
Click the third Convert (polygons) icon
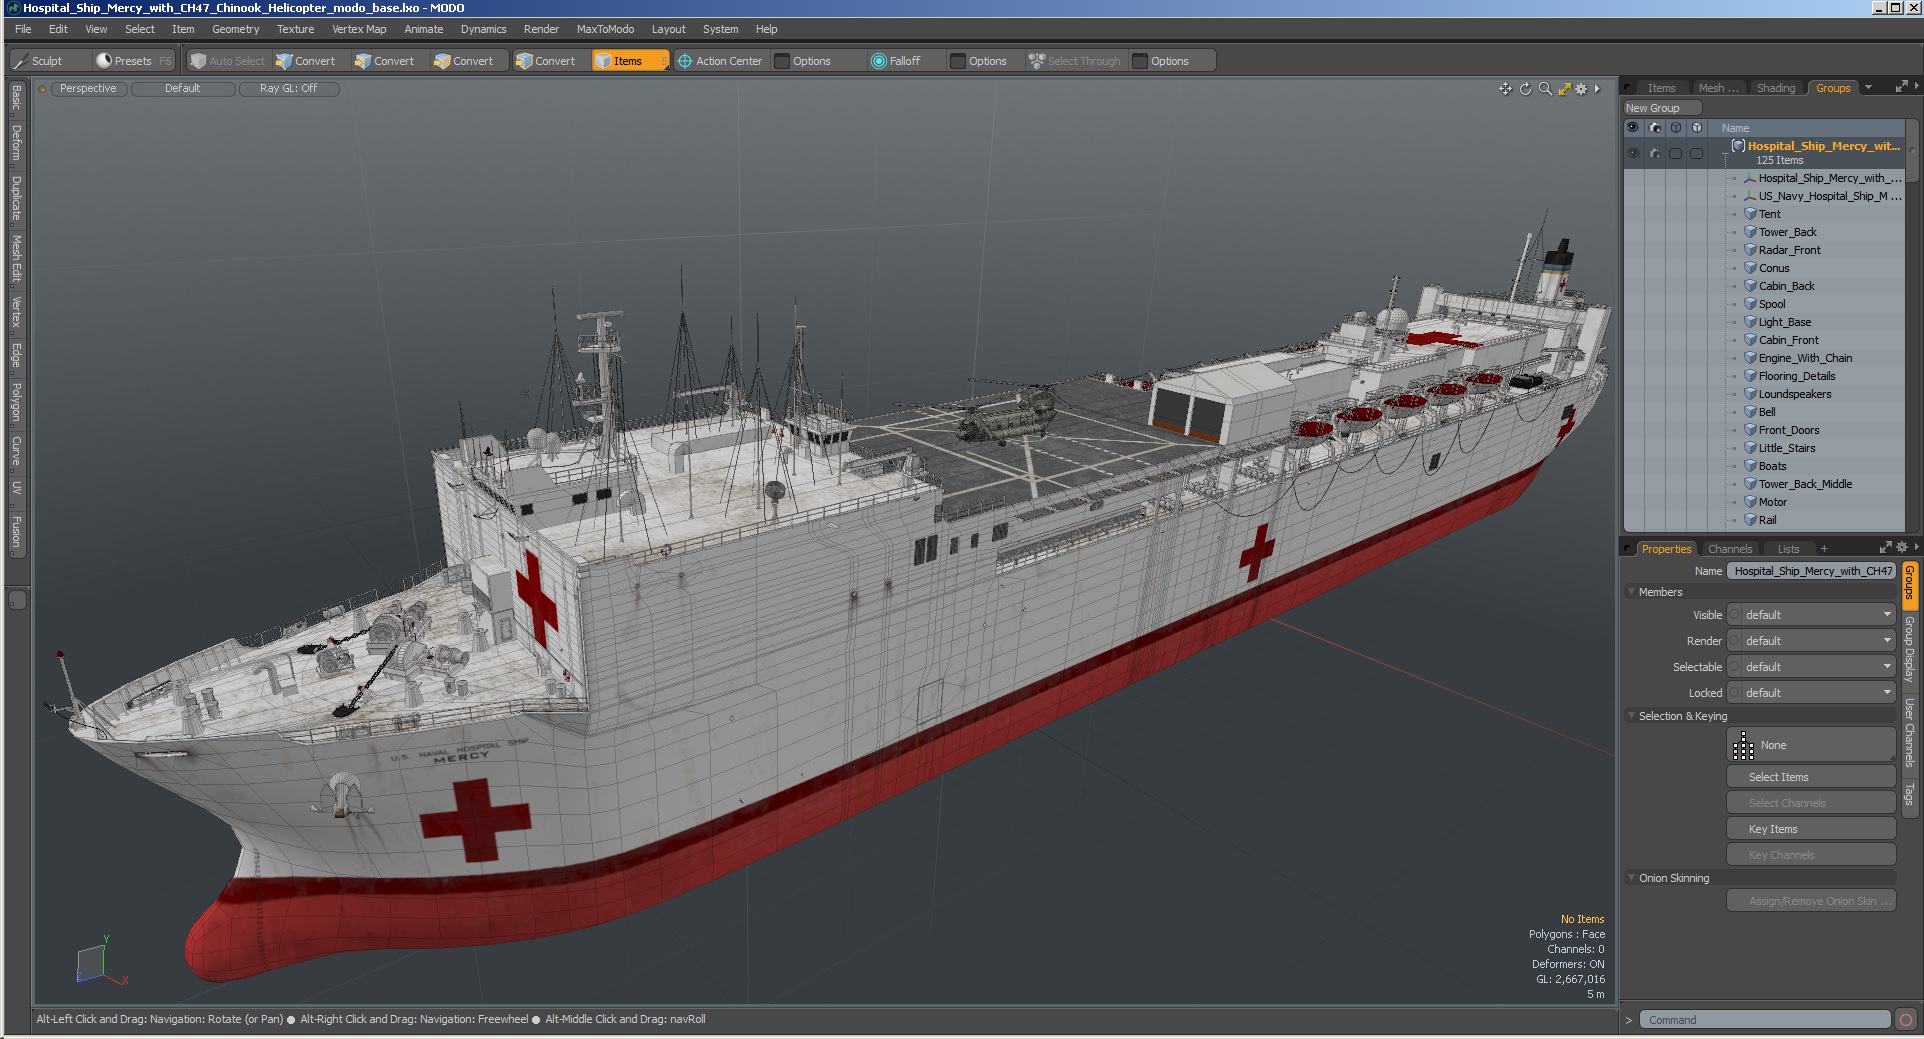(x=442, y=61)
